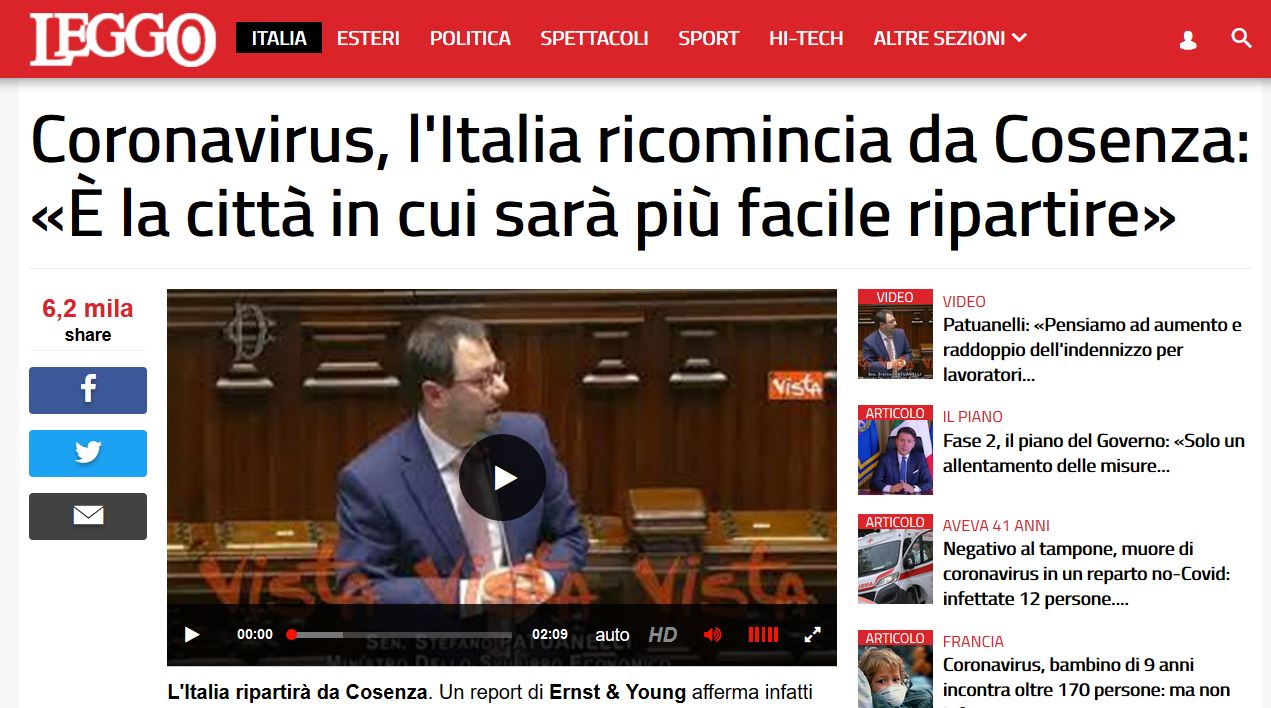Enter fullscreen video mode
This screenshot has height=708, width=1271.
pyautogui.click(x=813, y=634)
